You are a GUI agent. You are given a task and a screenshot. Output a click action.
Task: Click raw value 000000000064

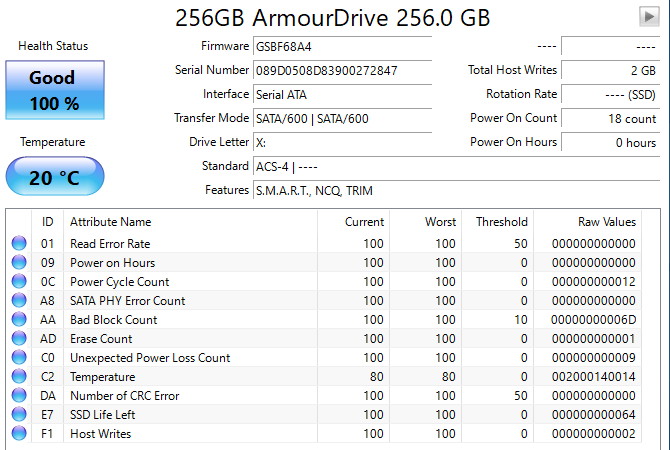point(594,415)
